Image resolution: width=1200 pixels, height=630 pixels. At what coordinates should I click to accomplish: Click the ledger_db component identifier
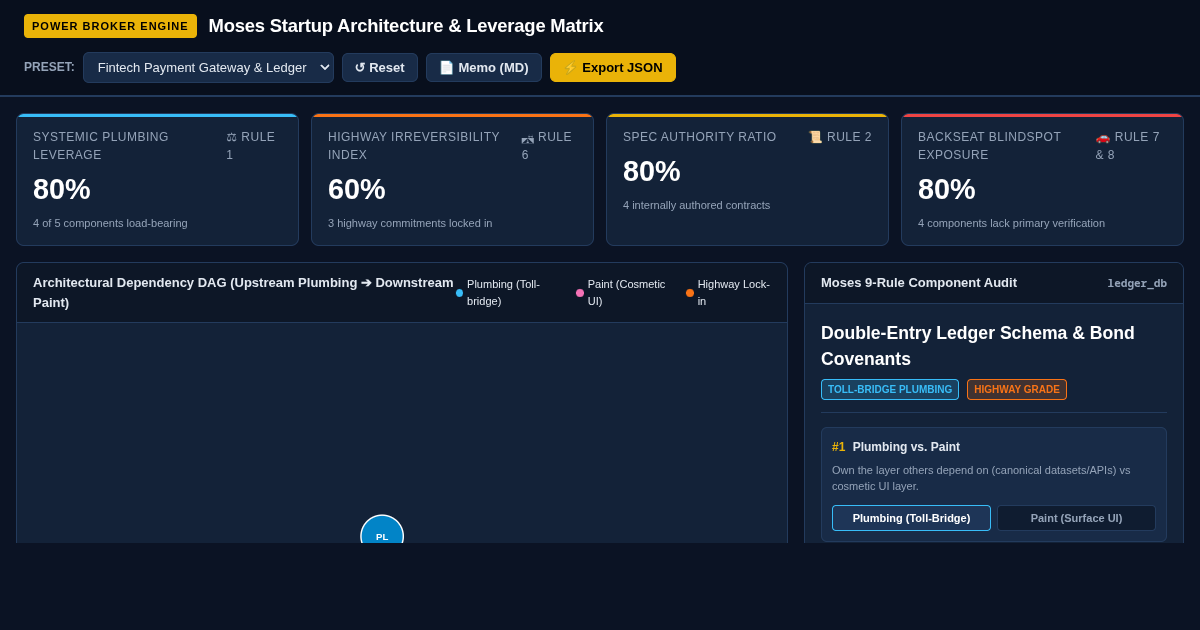click(1137, 283)
